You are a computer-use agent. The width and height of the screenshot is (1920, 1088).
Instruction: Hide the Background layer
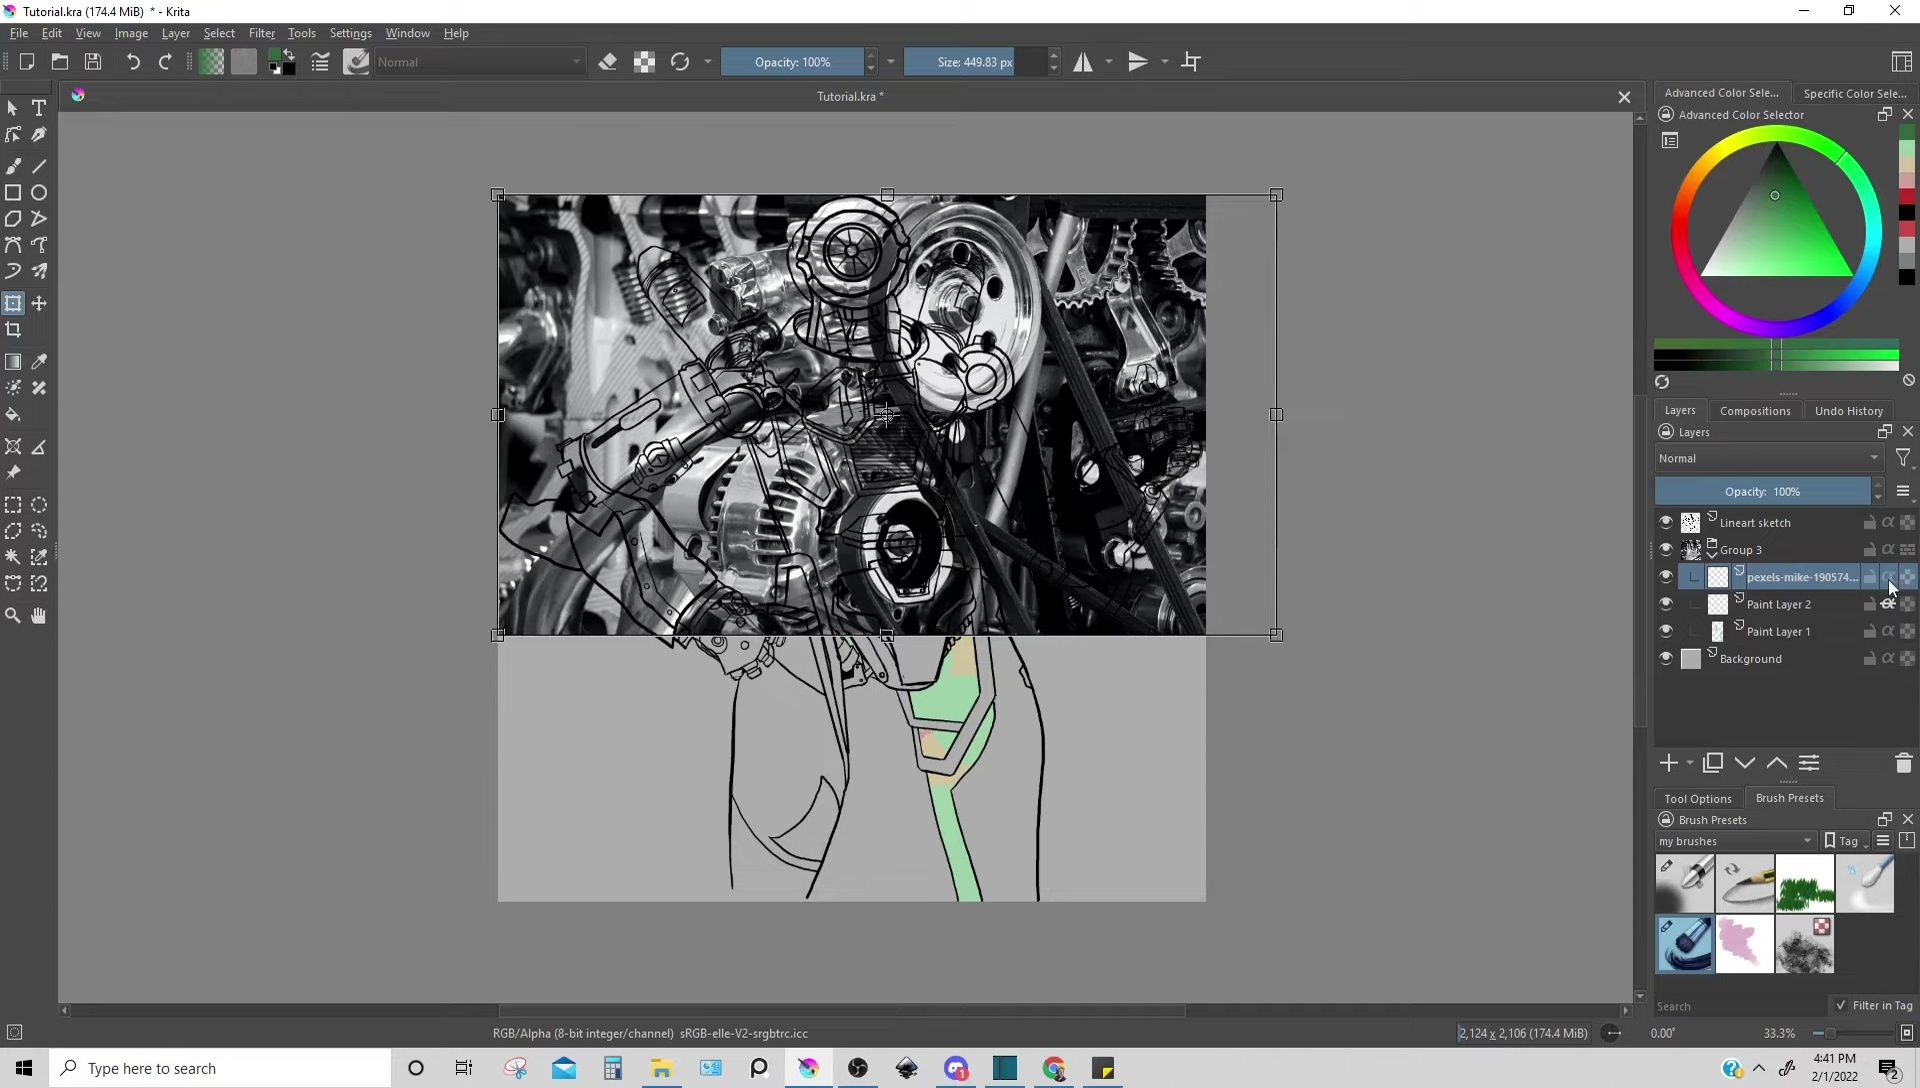(x=1666, y=658)
